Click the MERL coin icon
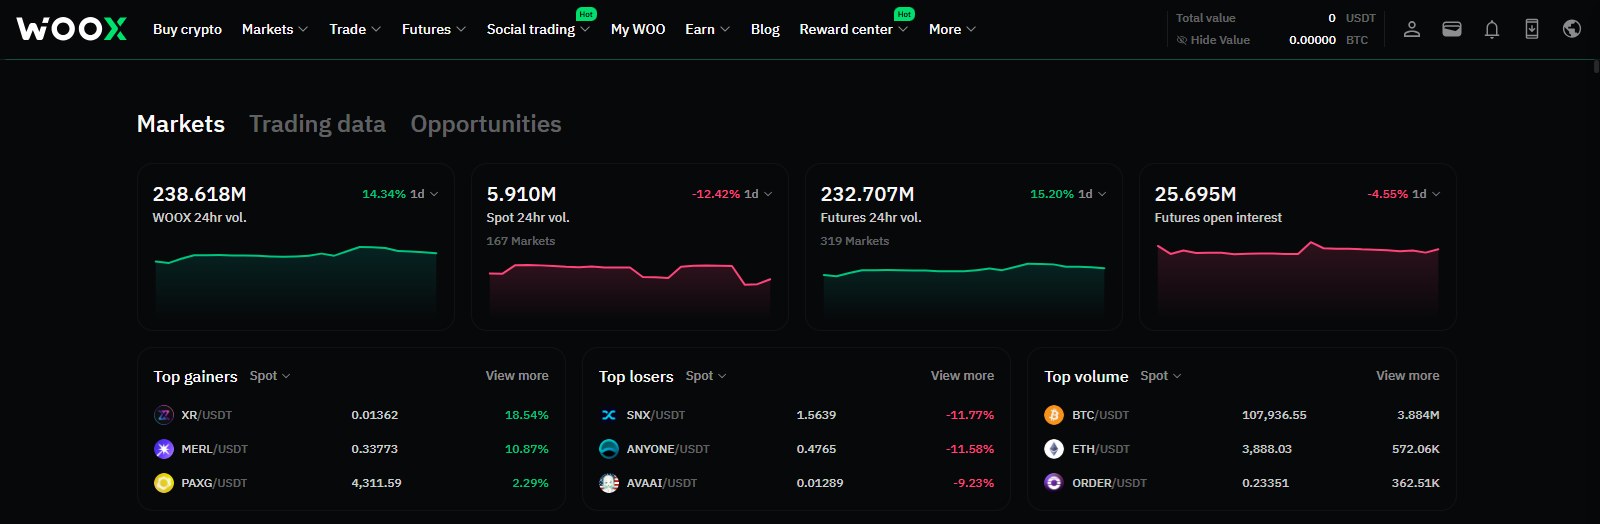 tap(164, 449)
